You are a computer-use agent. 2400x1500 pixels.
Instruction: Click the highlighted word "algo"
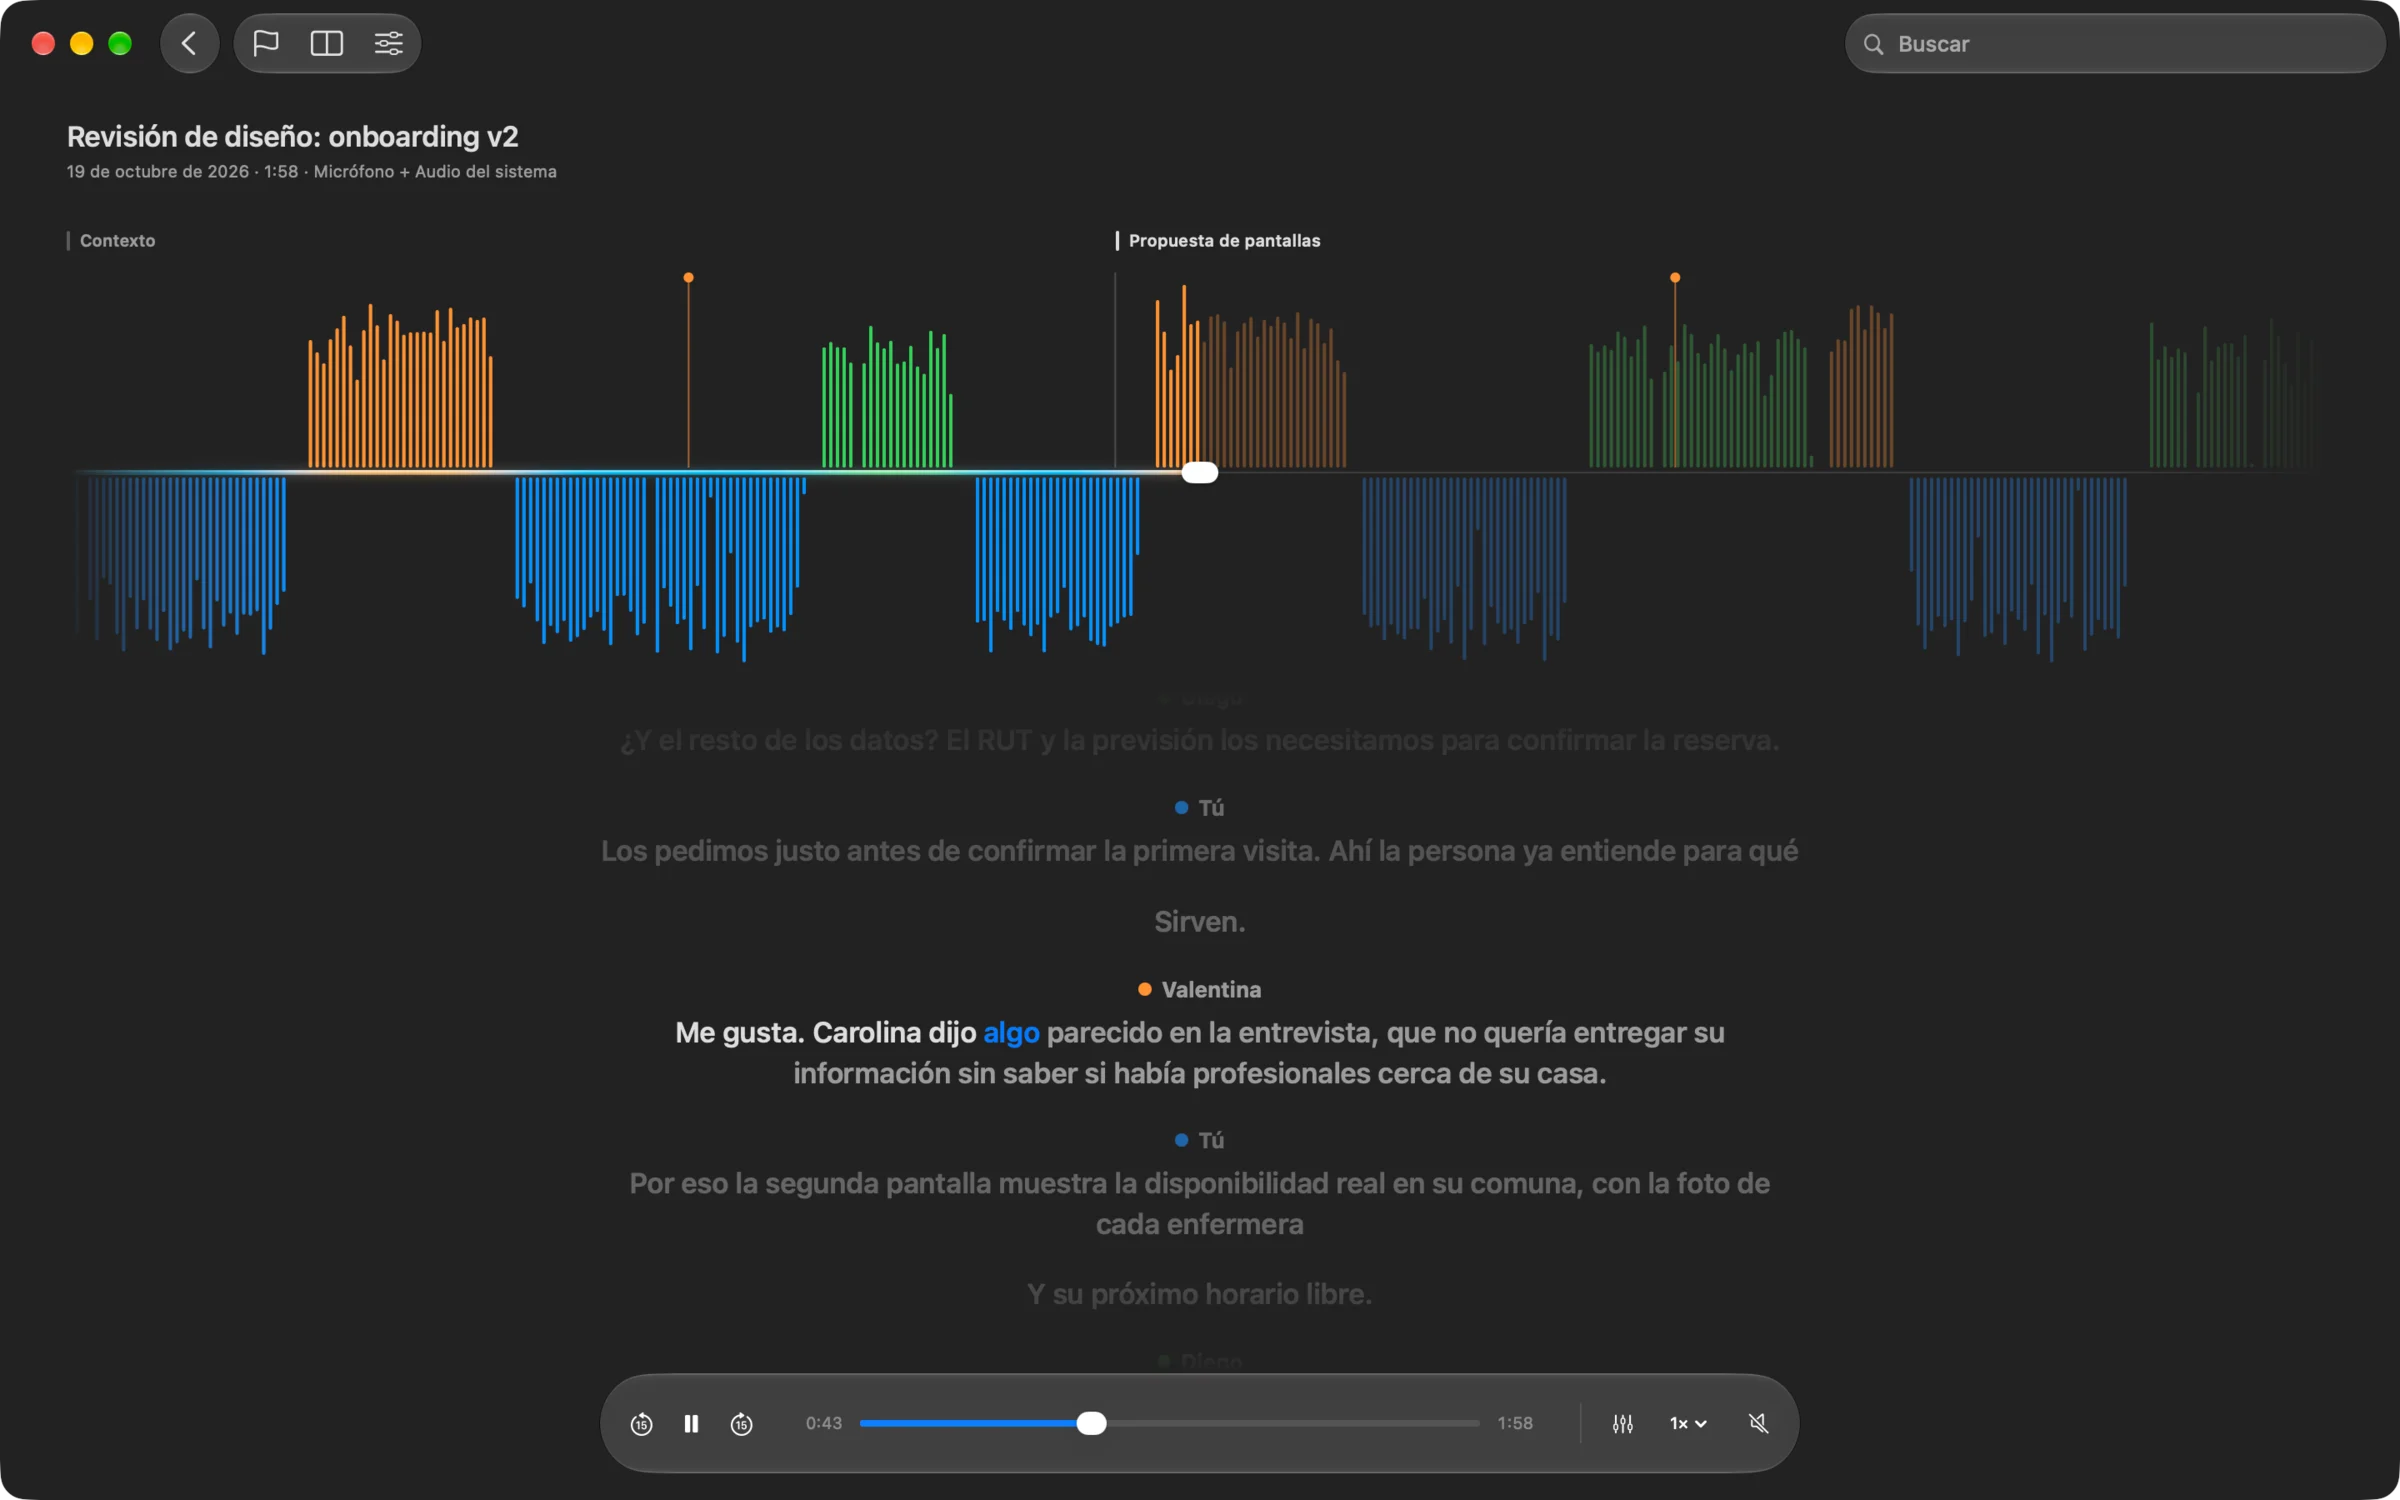coord(1011,1032)
